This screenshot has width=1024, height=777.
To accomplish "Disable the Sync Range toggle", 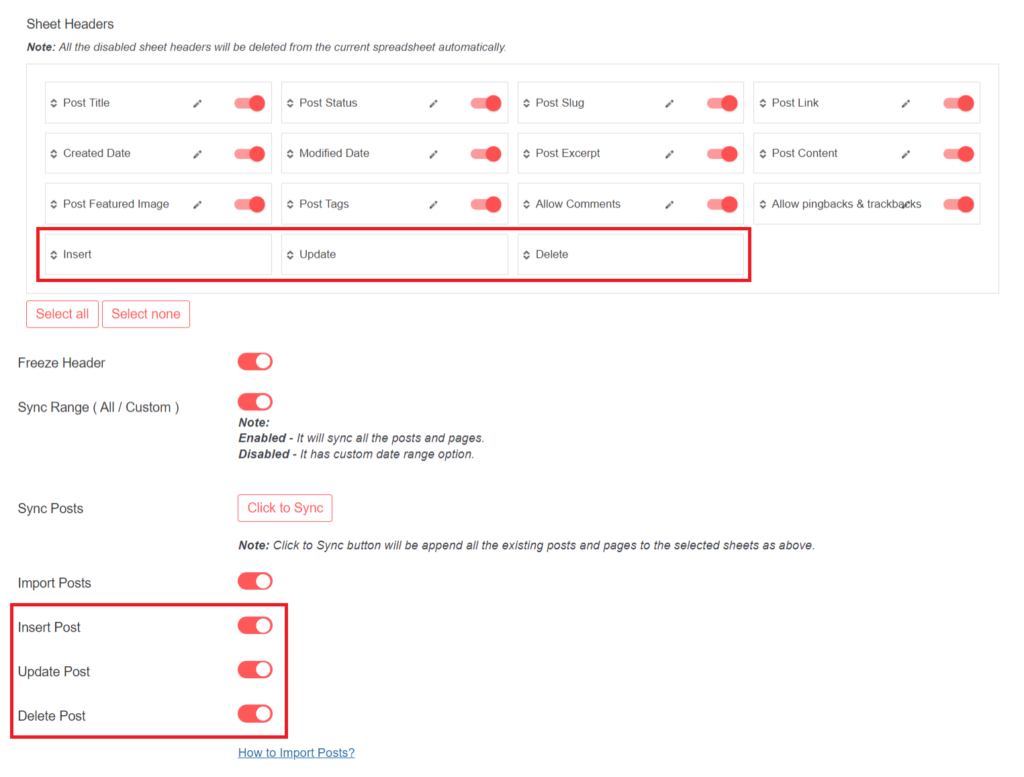I will [254, 401].
